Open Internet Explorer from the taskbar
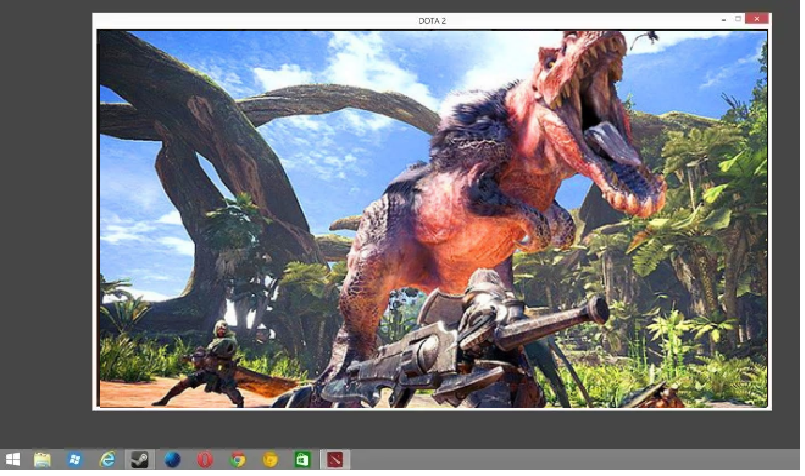Screen dimensions: 805x476 107,460
